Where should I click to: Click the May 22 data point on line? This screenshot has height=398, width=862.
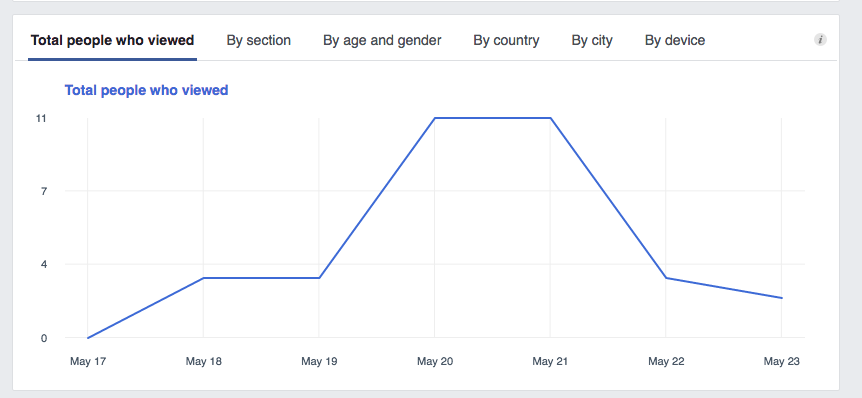(666, 278)
